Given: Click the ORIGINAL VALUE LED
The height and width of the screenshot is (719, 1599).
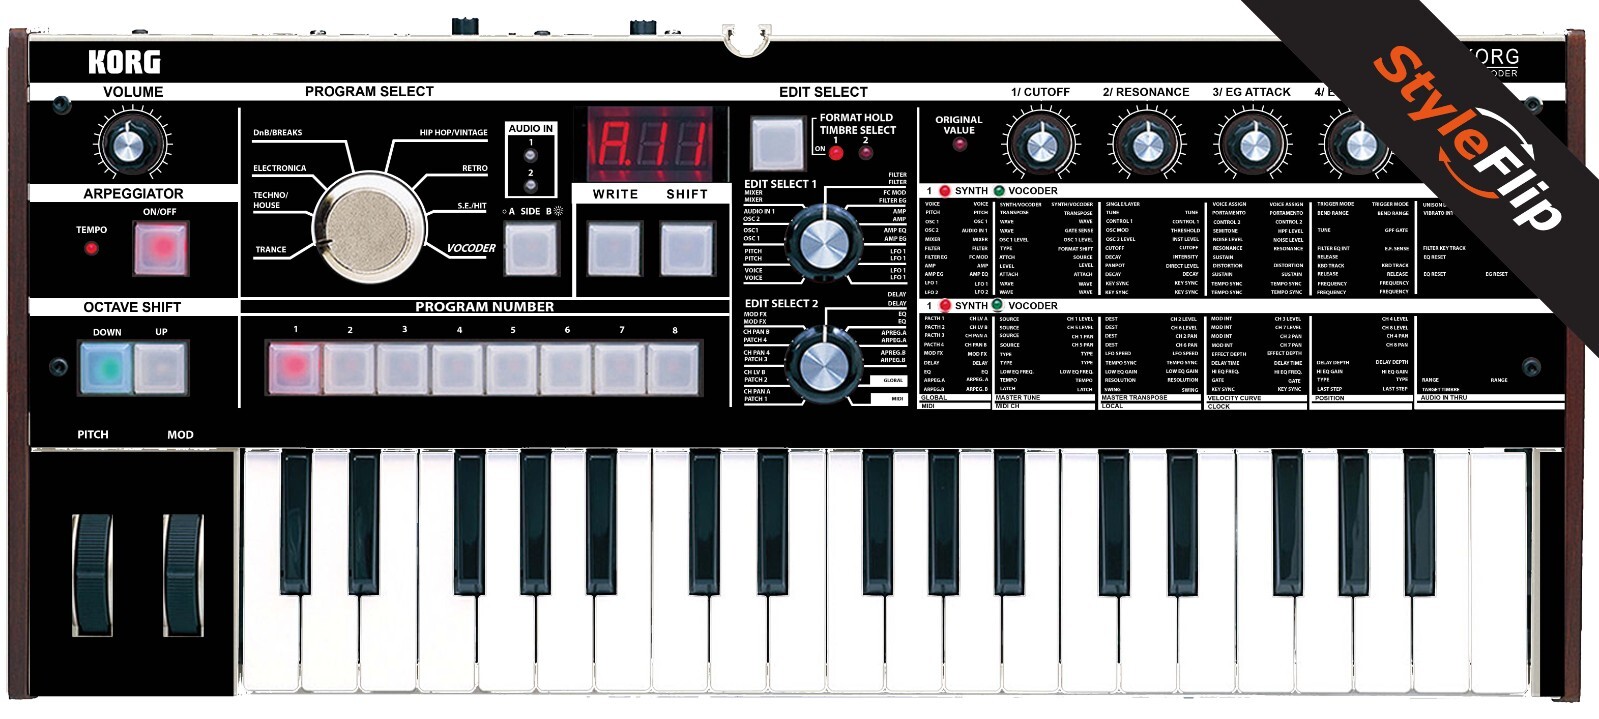Looking at the screenshot, I should coord(959,144).
